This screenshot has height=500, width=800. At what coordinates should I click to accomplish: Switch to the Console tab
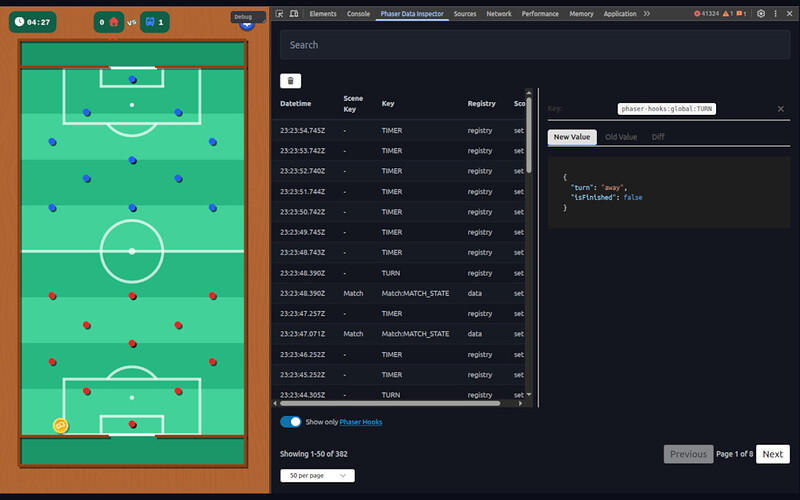[x=358, y=14]
